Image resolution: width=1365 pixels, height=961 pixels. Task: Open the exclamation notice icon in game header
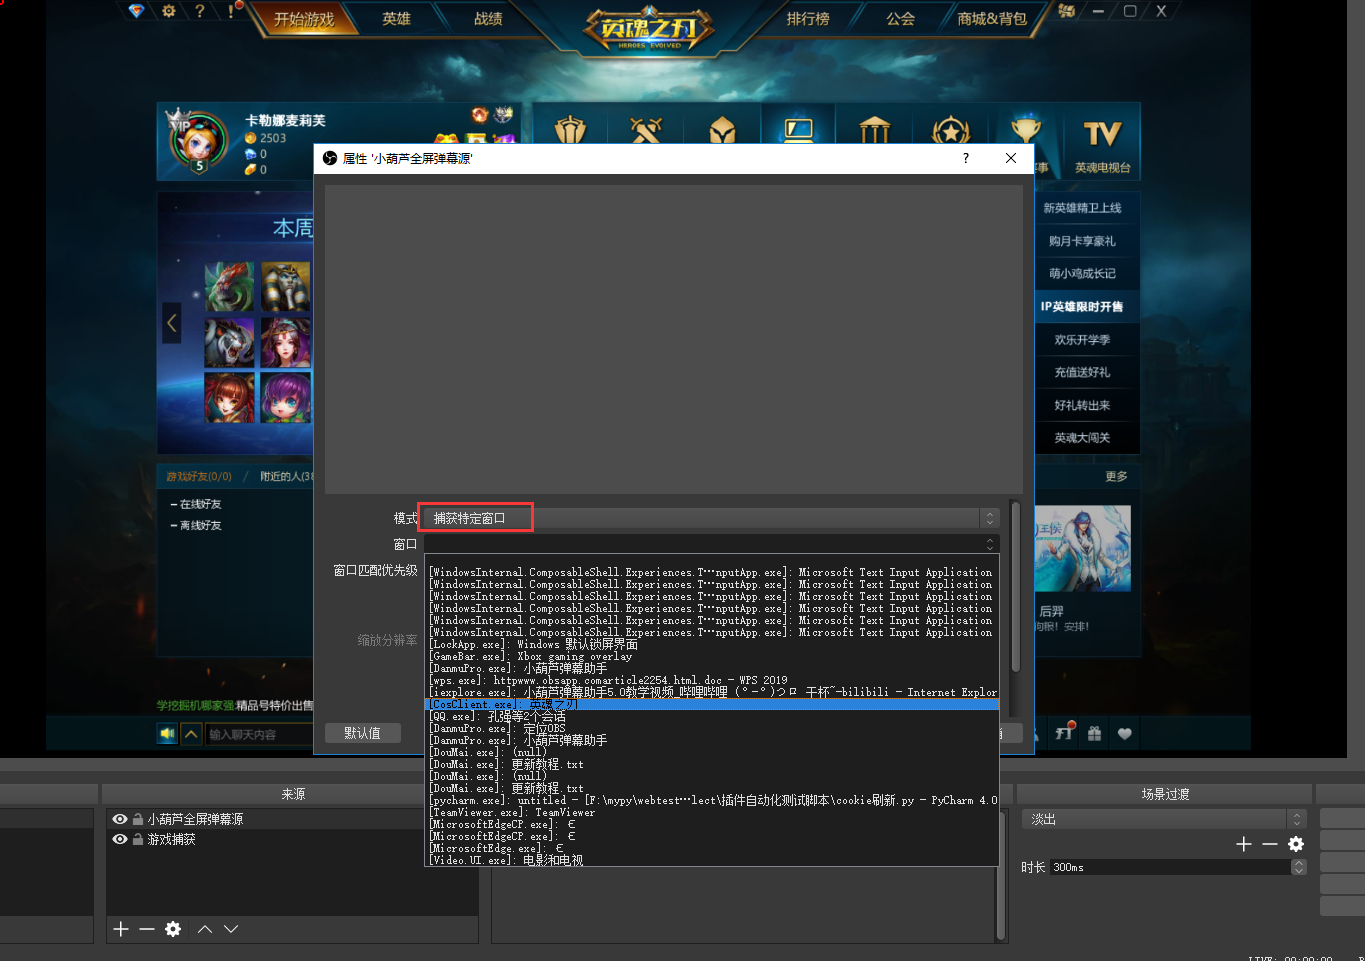tap(231, 11)
